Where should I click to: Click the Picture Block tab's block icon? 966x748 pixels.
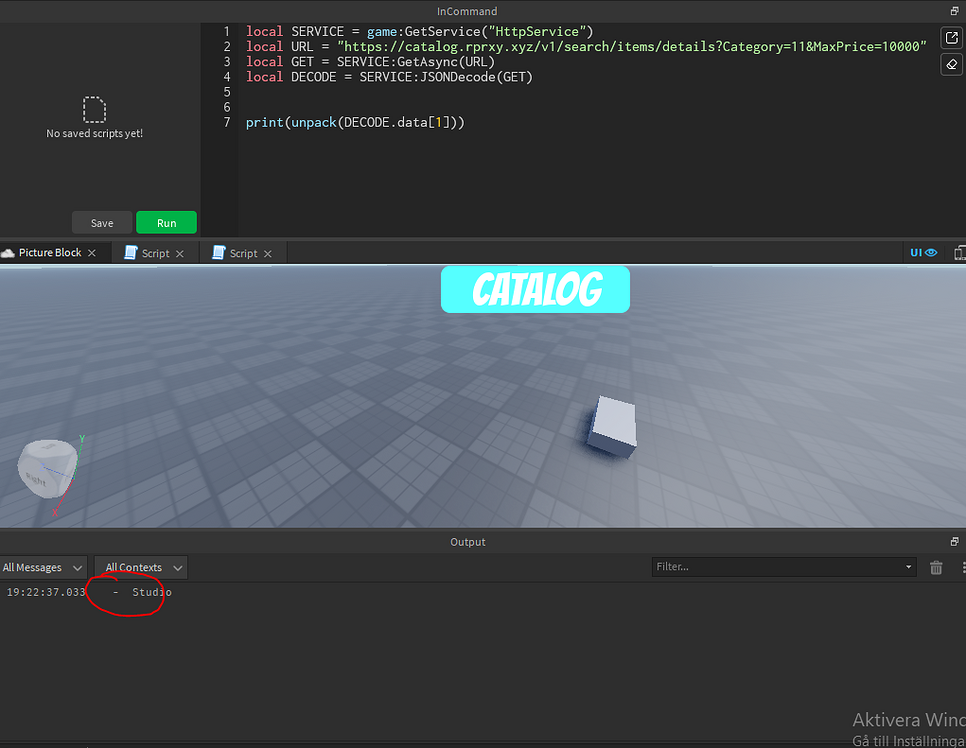pyautogui.click(x=8, y=253)
